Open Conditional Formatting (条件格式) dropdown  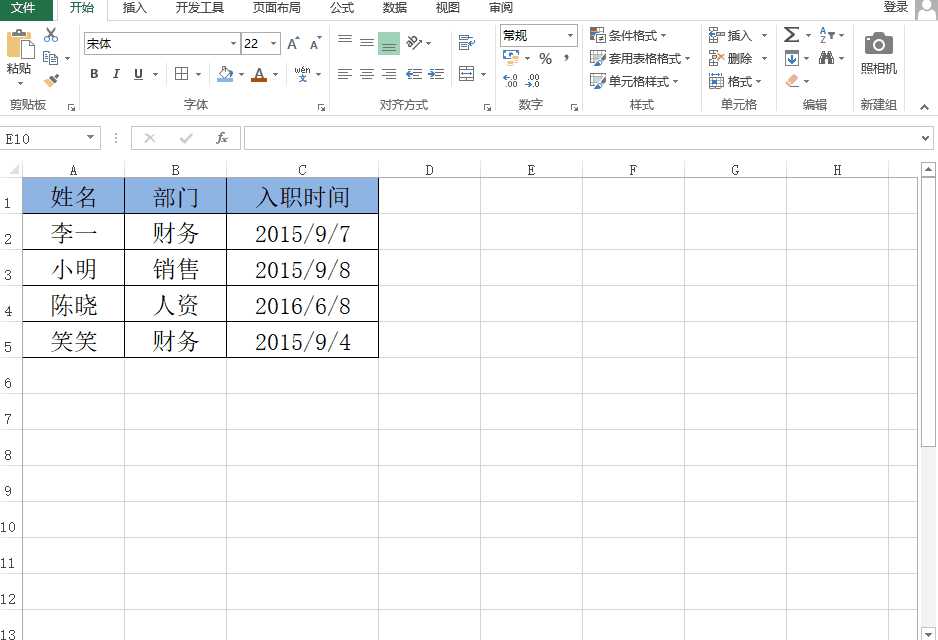(x=628, y=35)
